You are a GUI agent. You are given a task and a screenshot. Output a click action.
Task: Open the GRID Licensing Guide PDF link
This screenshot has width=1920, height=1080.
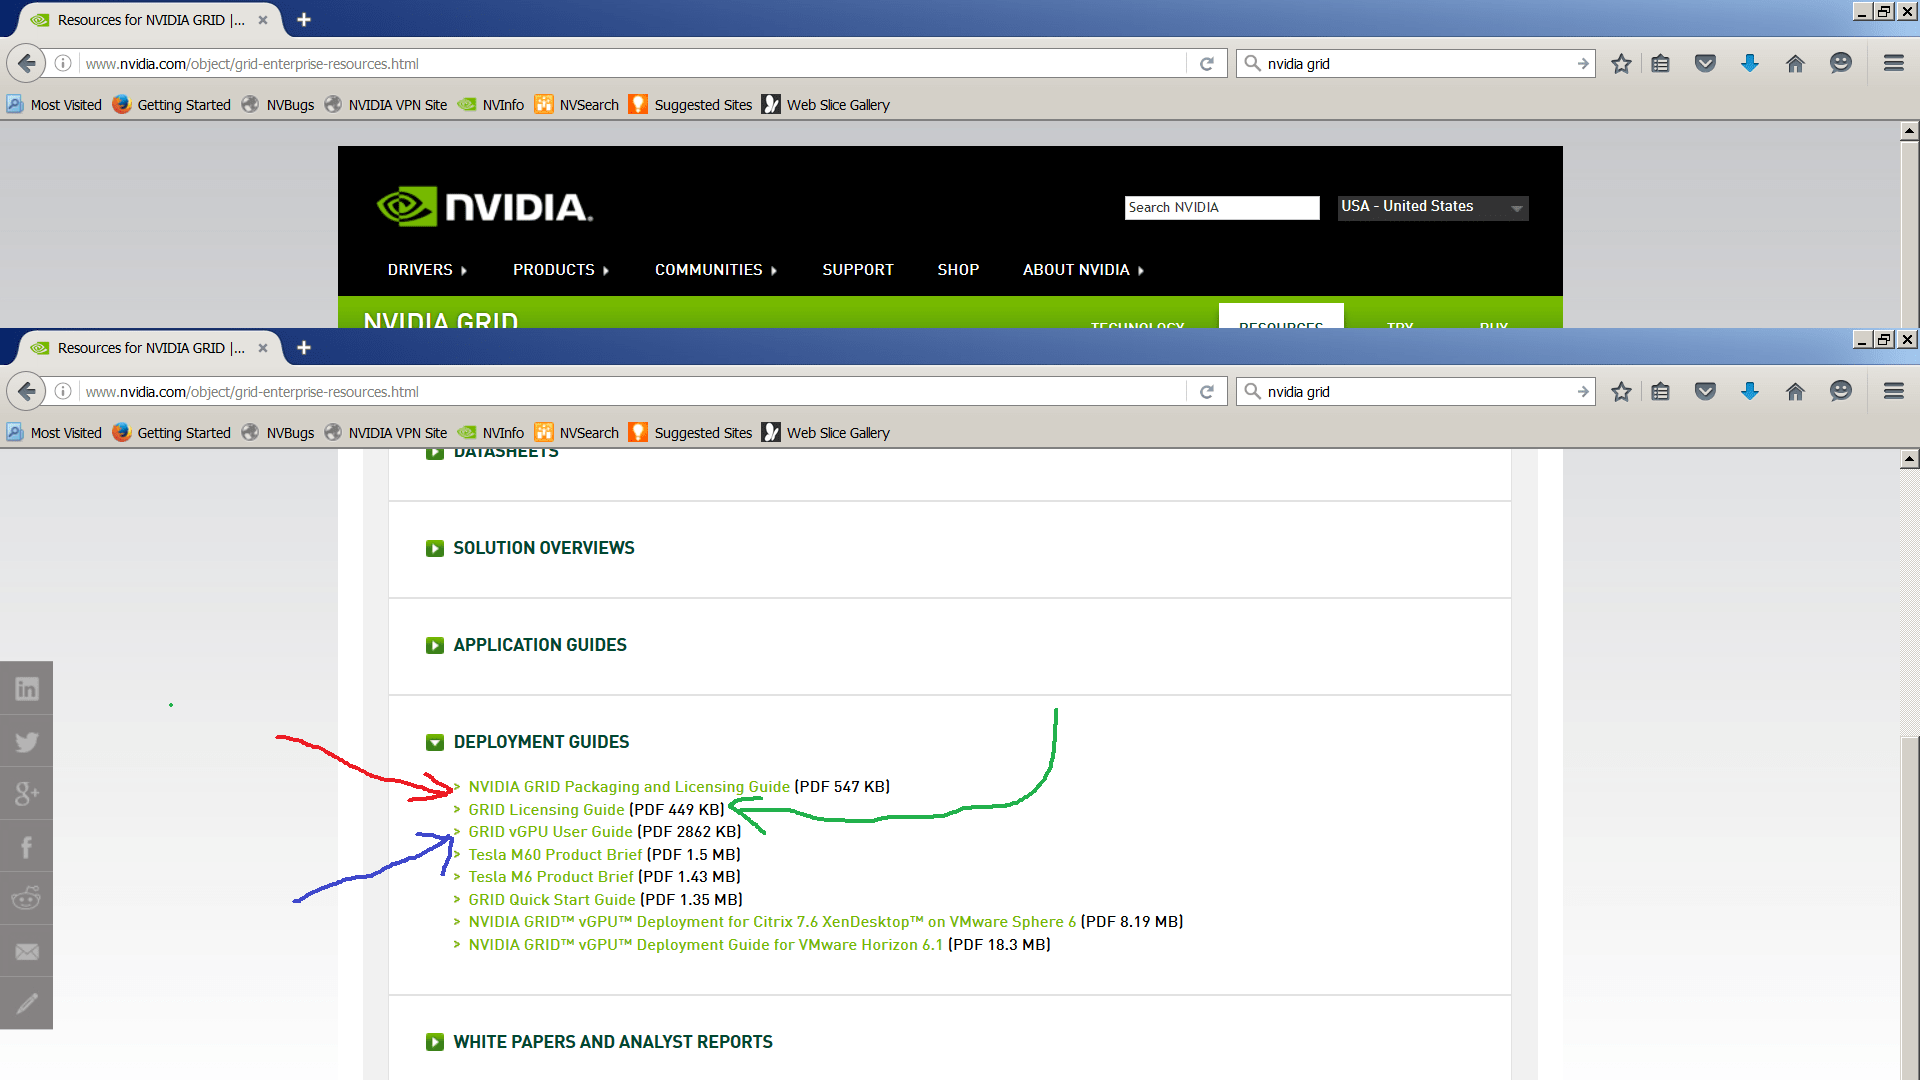click(x=546, y=810)
